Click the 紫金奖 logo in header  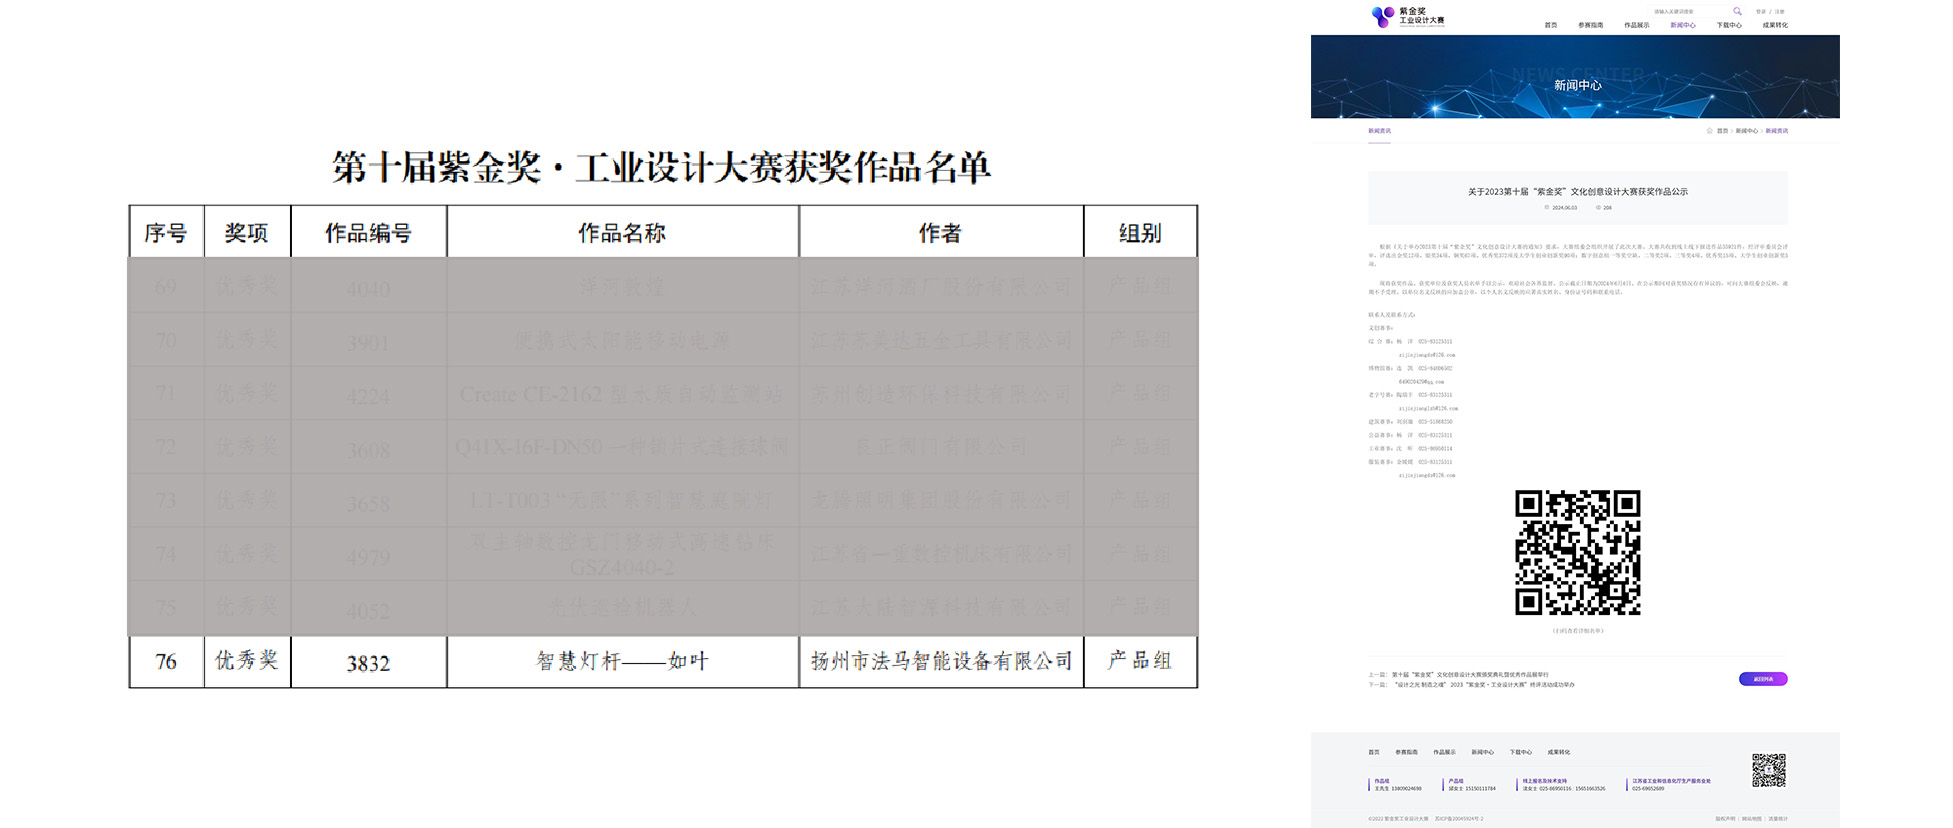tap(1408, 16)
